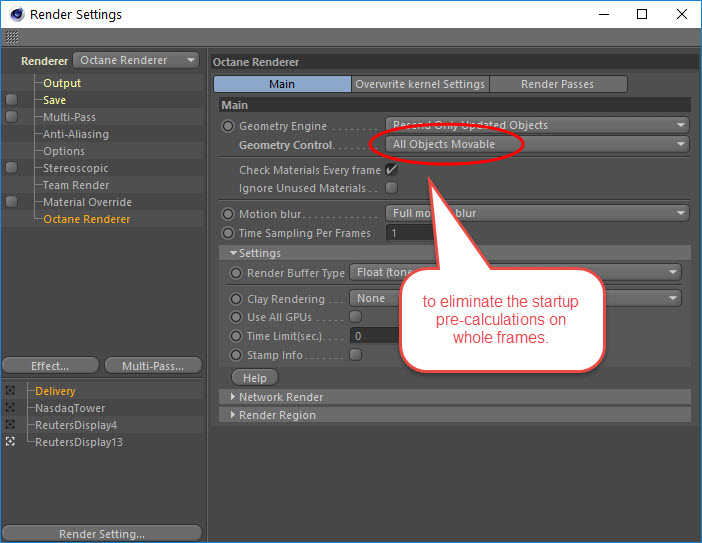
Task: Open the Renderer dropdown
Action: (136, 60)
